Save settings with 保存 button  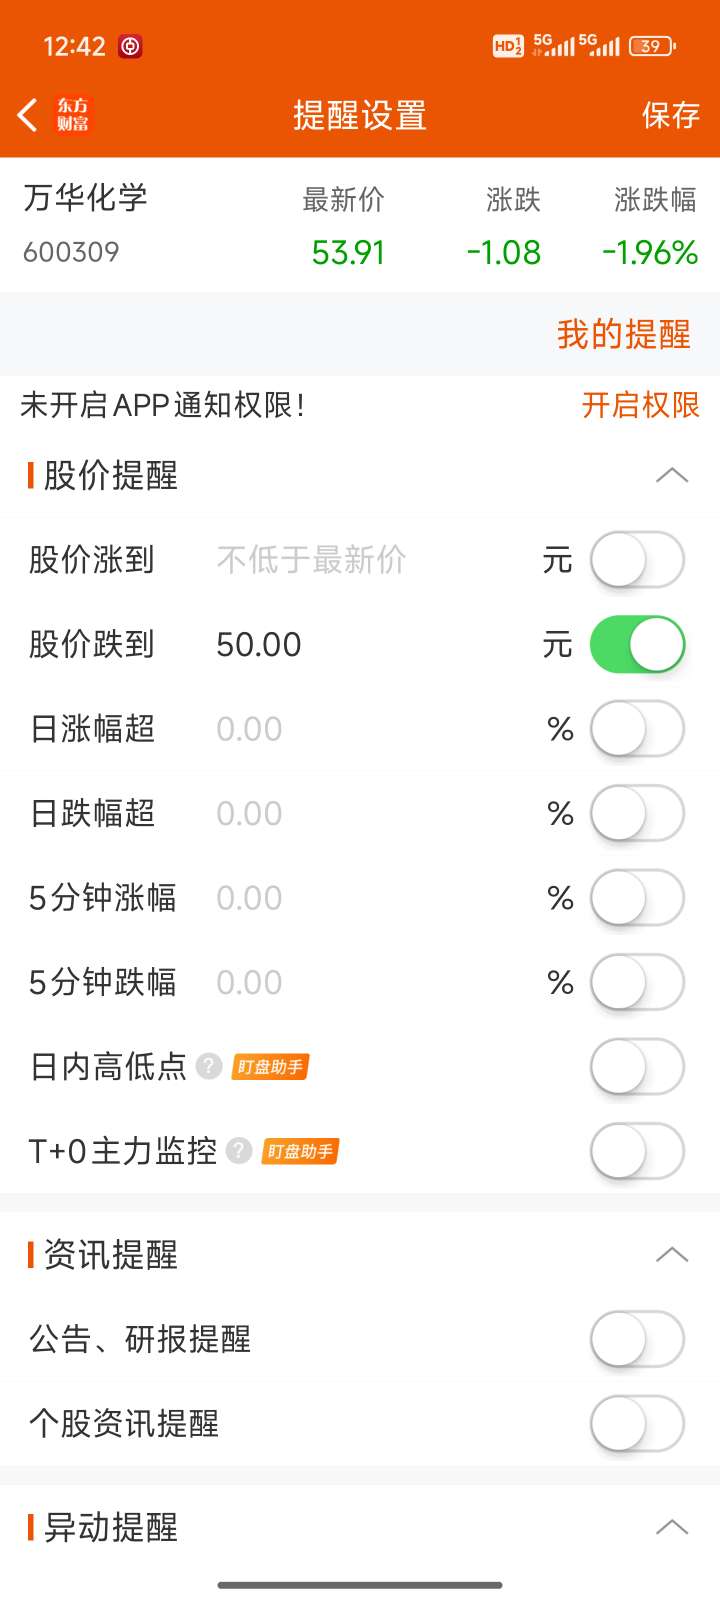[671, 115]
